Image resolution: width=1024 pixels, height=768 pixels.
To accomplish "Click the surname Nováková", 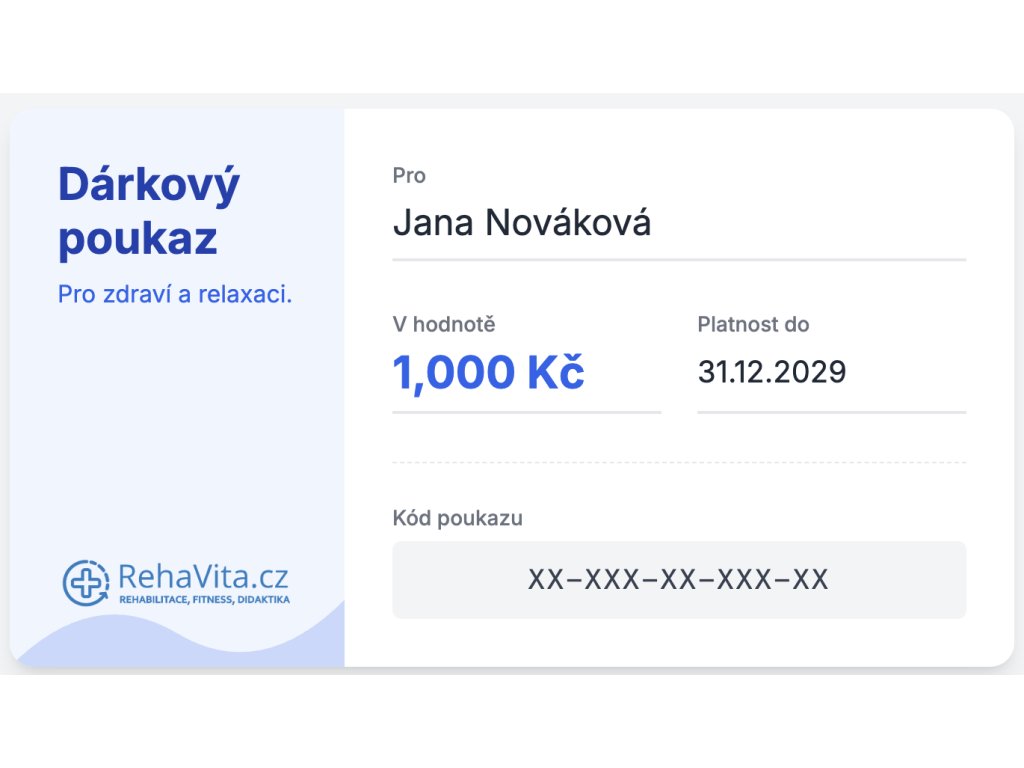I will 568,222.
